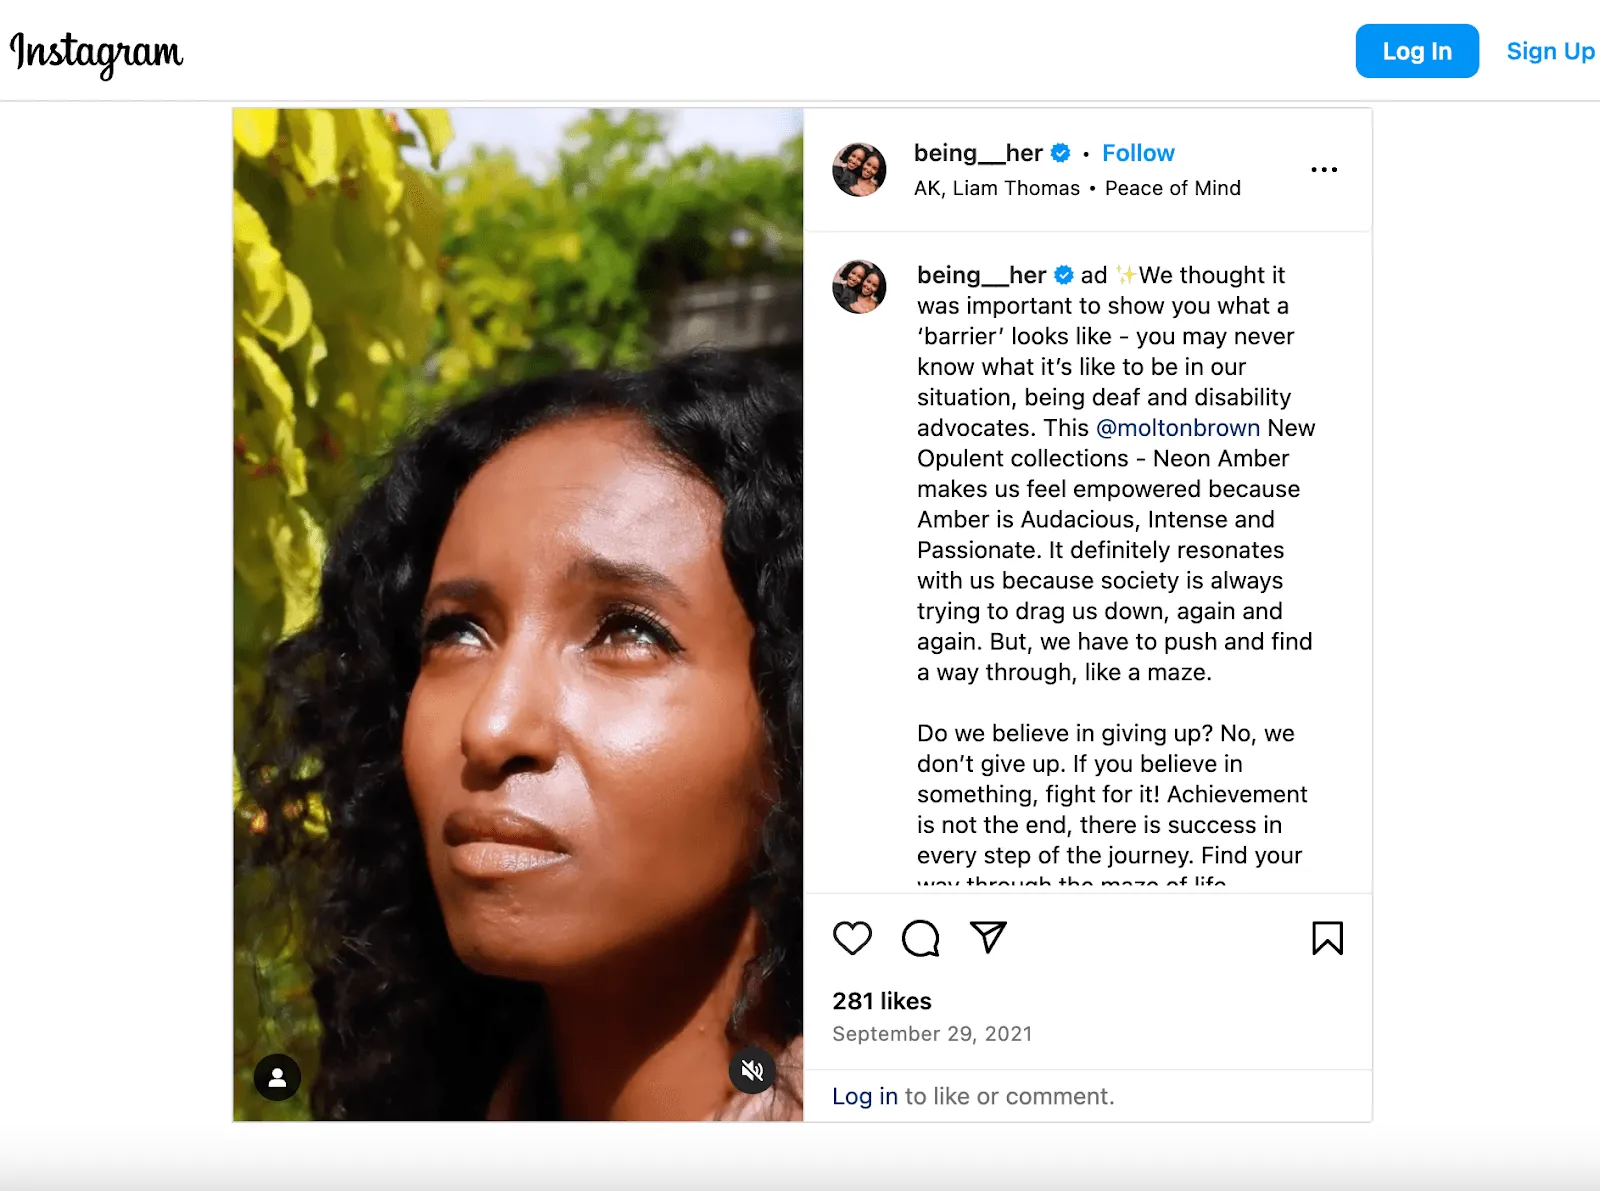
Task: Open being__her's profile picture in the header
Action: (x=858, y=170)
